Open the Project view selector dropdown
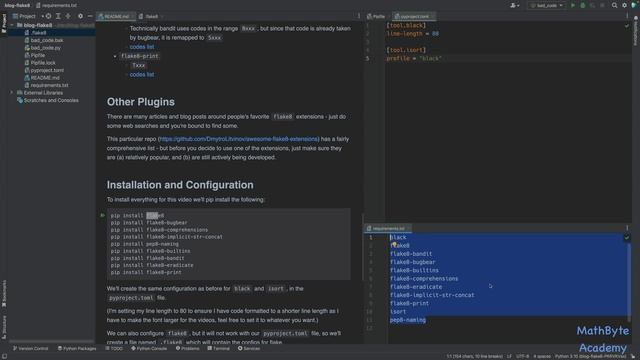The height and width of the screenshot is (360, 640). point(27,16)
